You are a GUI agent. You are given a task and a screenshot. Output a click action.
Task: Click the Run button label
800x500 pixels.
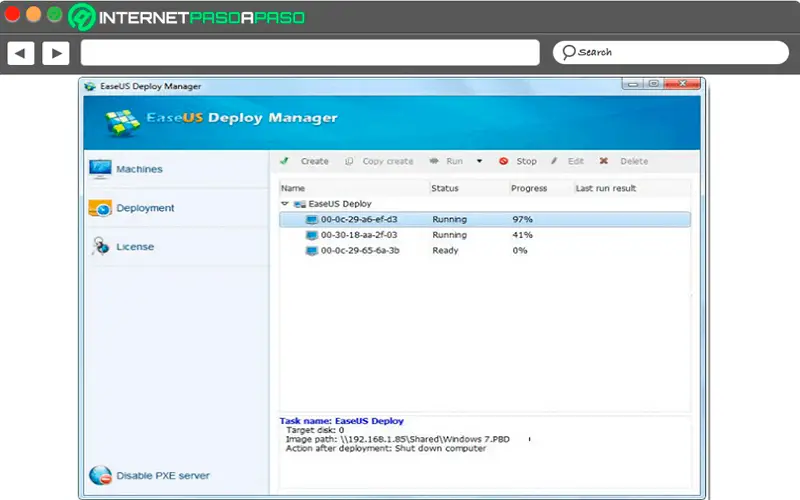455,161
